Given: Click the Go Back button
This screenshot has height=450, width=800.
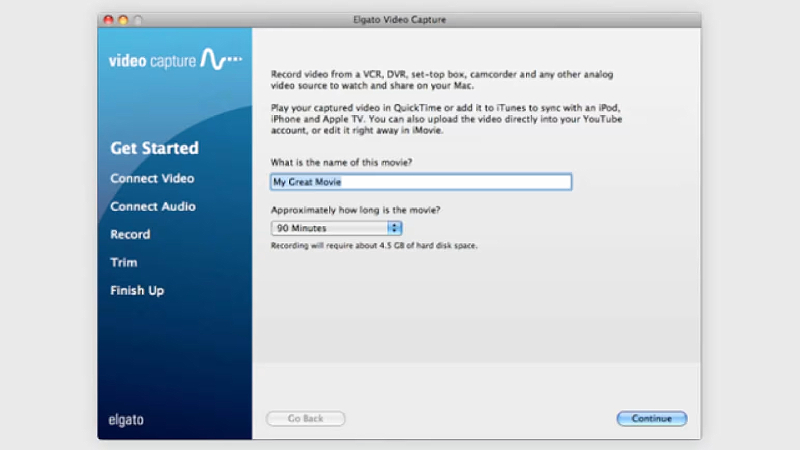Looking at the screenshot, I should tap(306, 418).
